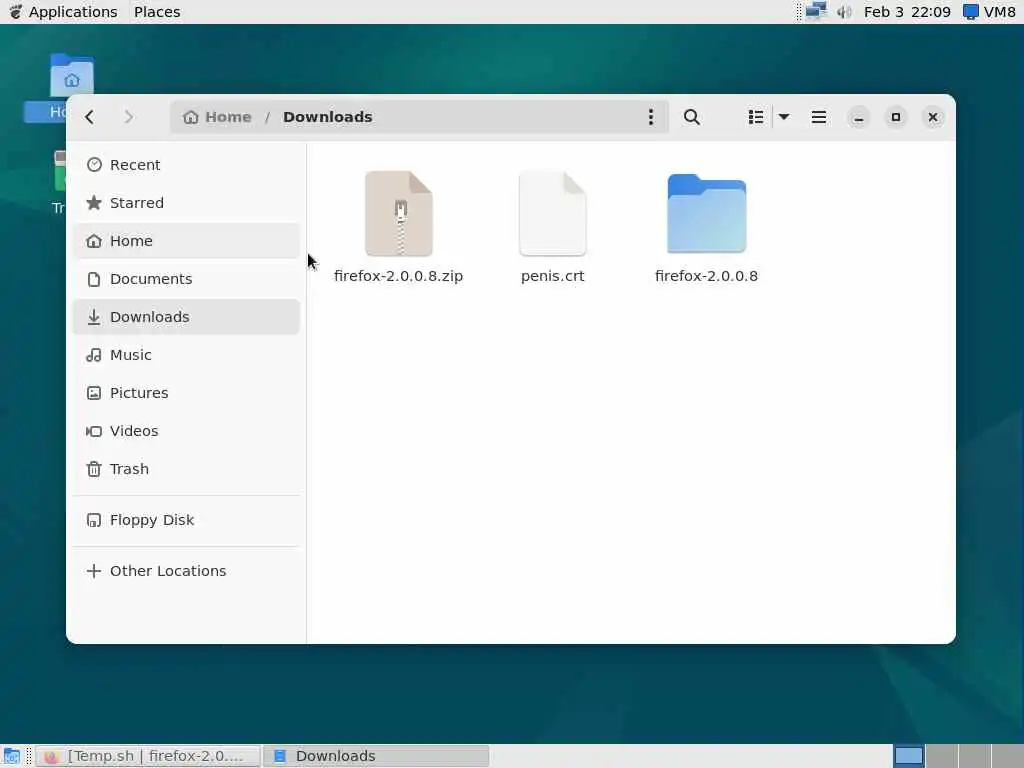Select the first workspace in switcher

[908, 756]
